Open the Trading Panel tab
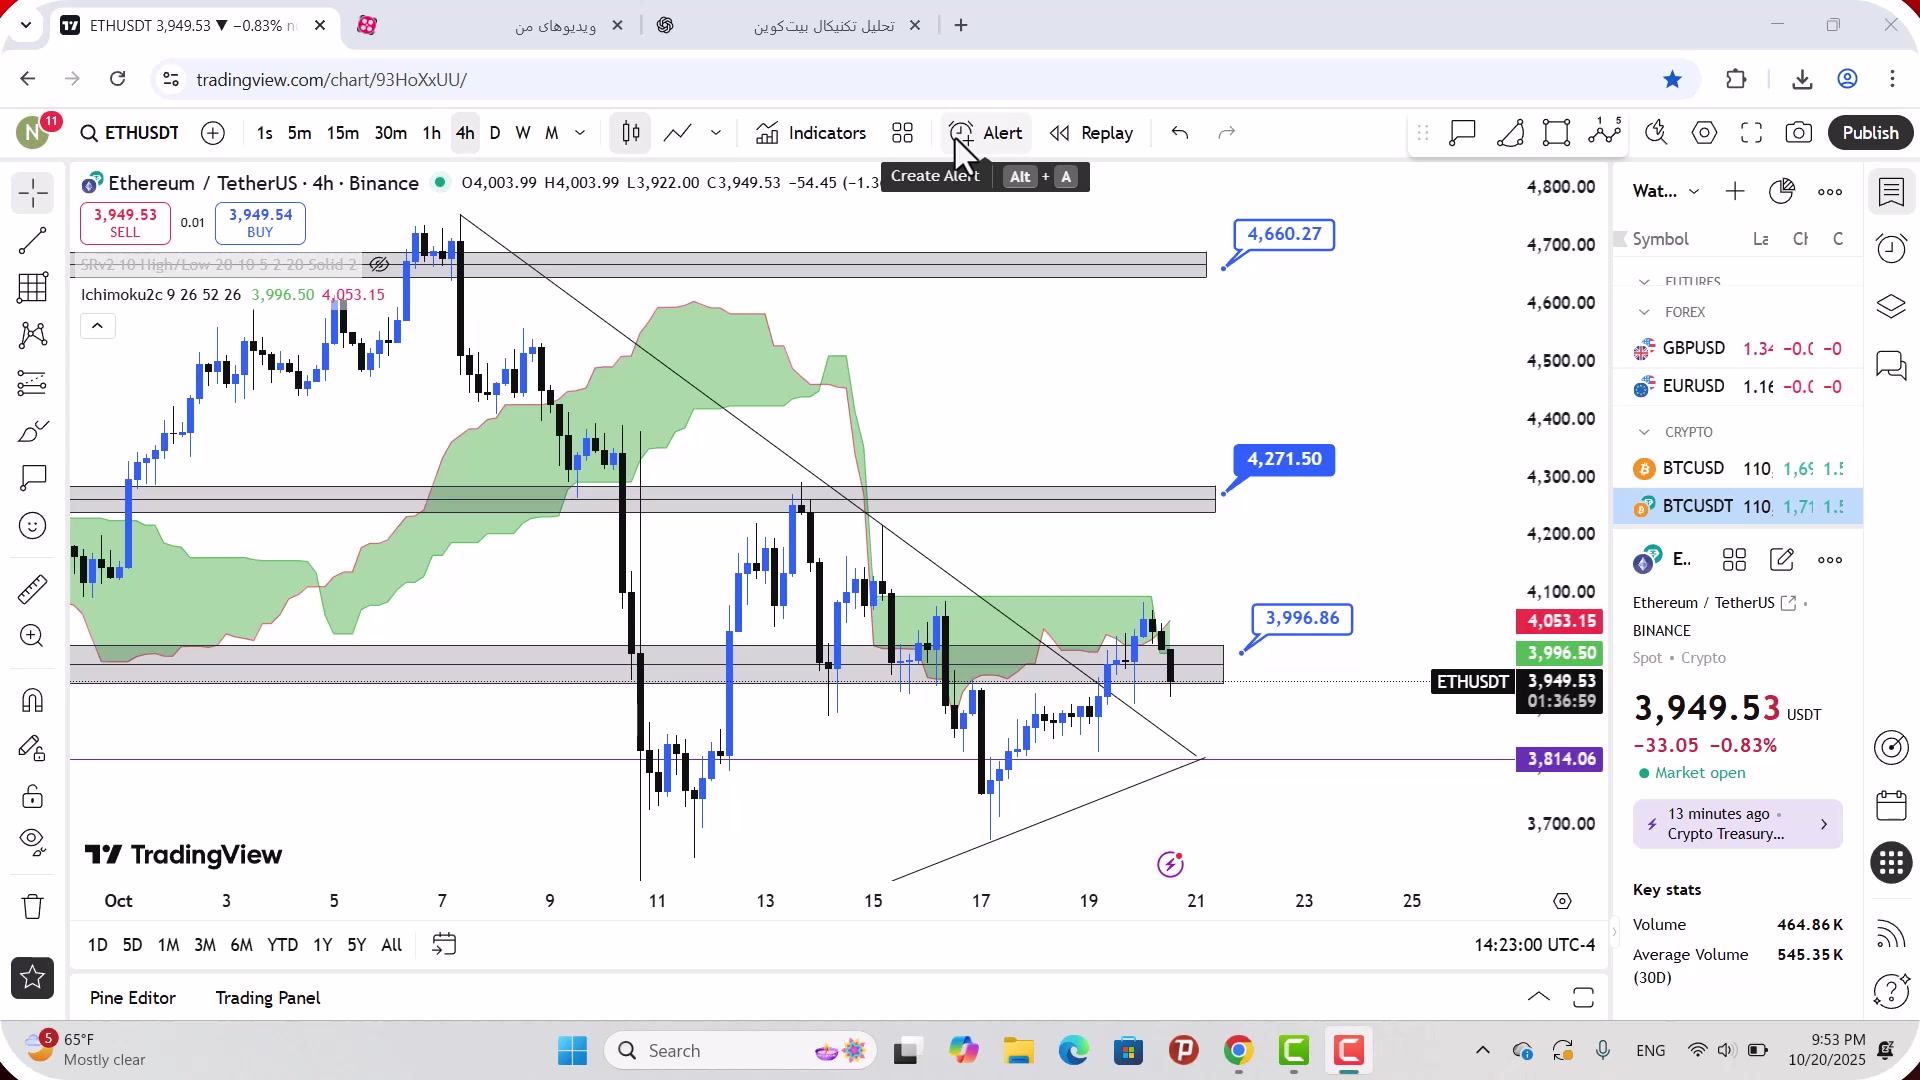The image size is (1920, 1080). coord(268,998)
